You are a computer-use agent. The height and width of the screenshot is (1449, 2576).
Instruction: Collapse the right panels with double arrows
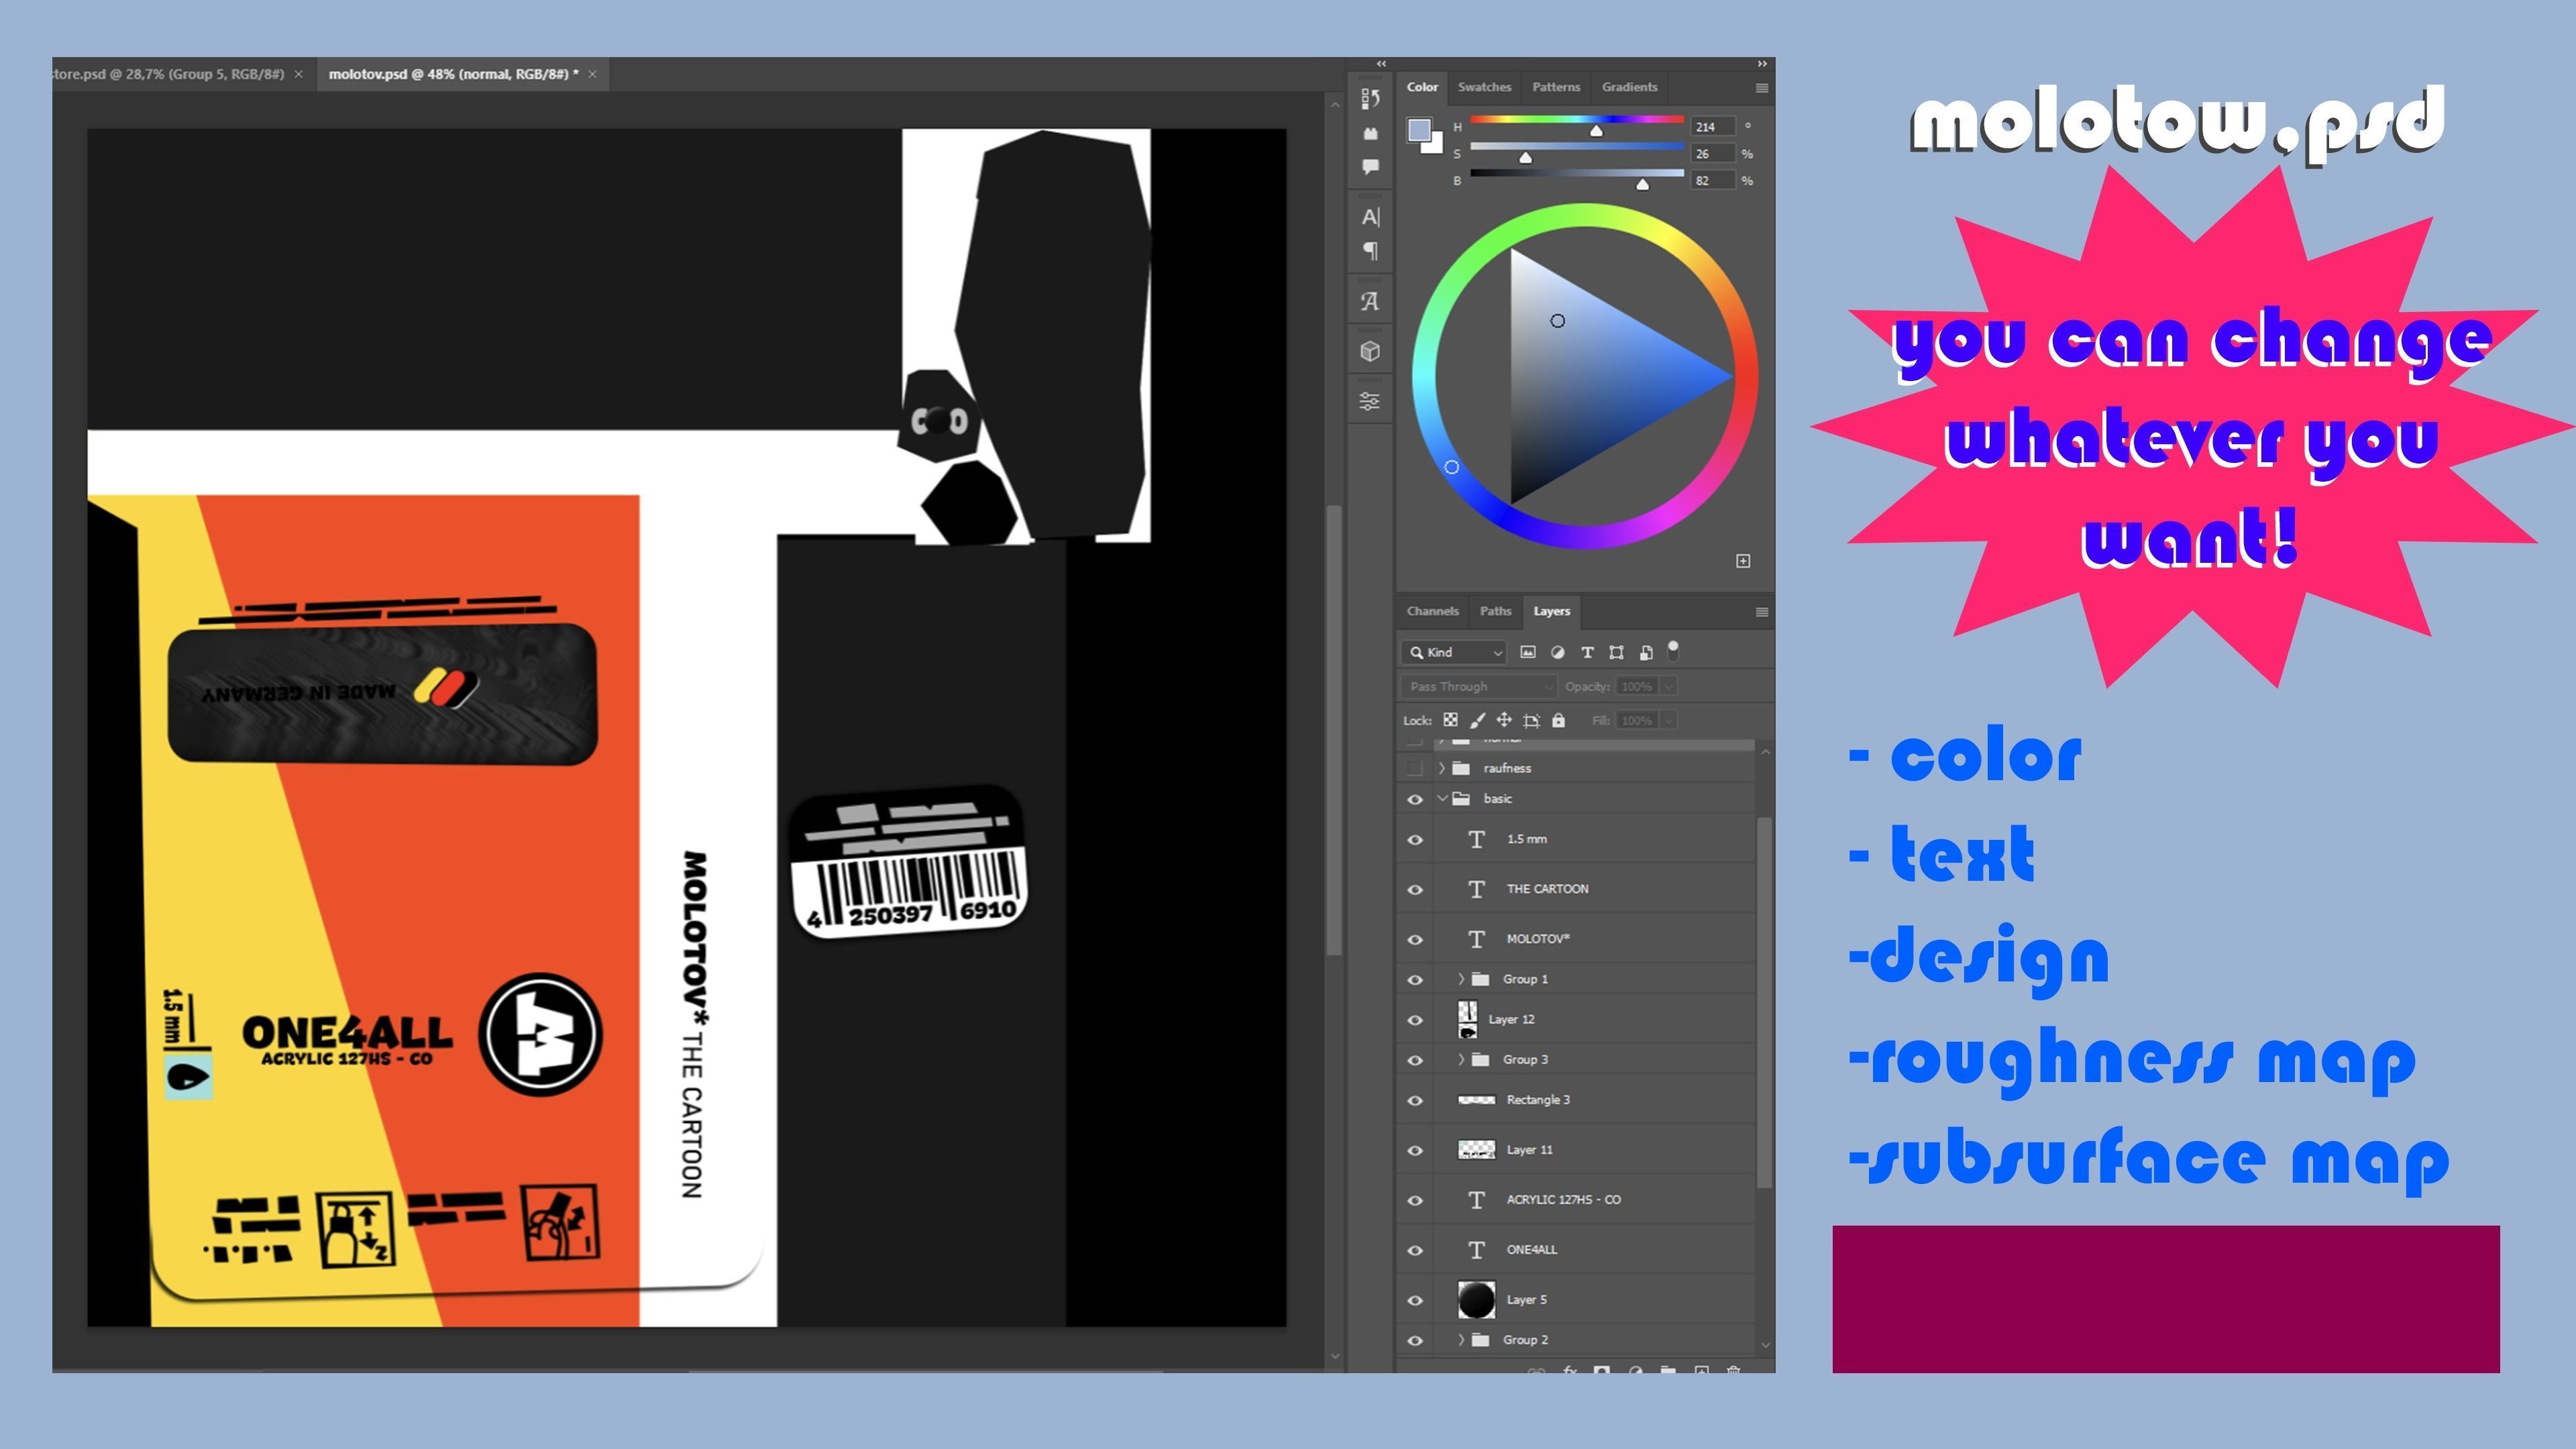1762,64
